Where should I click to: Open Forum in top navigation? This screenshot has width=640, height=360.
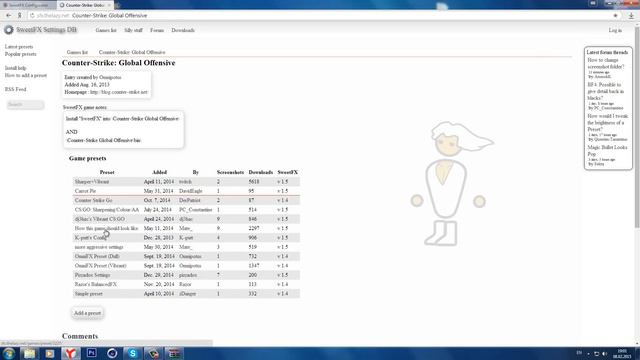coord(157,30)
